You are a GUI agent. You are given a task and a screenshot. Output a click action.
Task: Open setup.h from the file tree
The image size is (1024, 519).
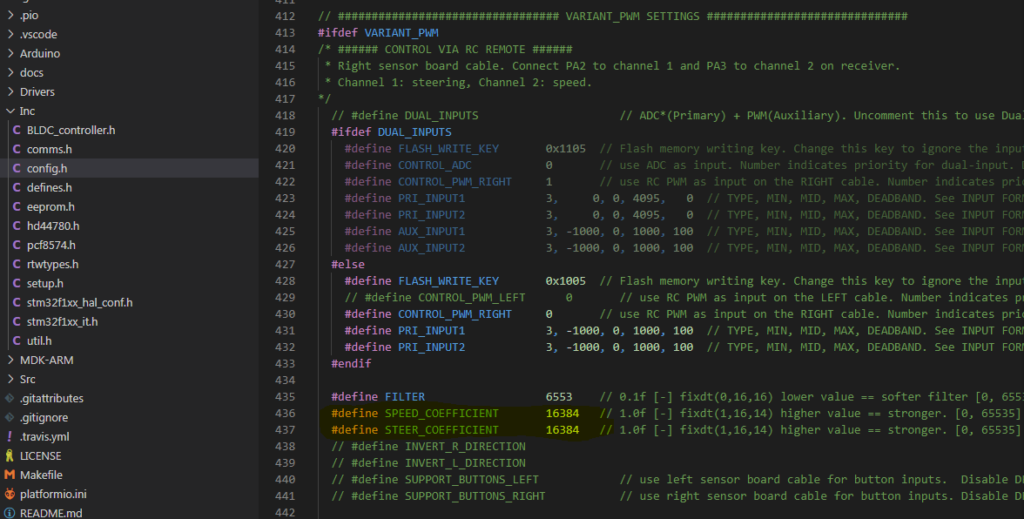point(46,283)
